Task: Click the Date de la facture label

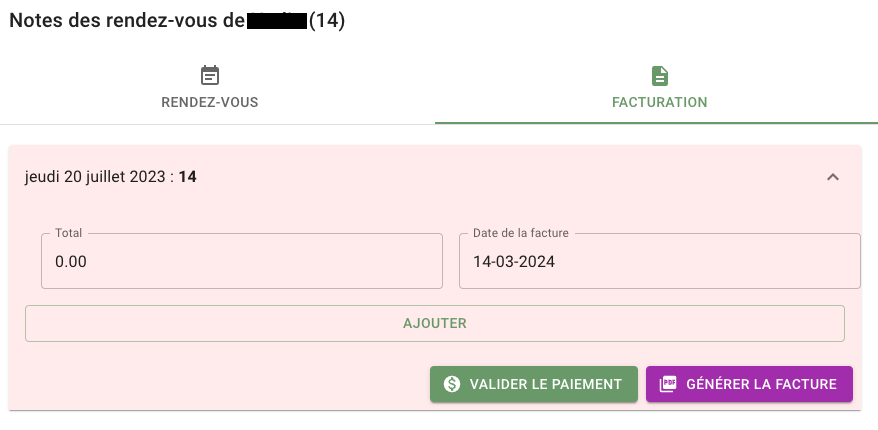Action: pos(521,233)
